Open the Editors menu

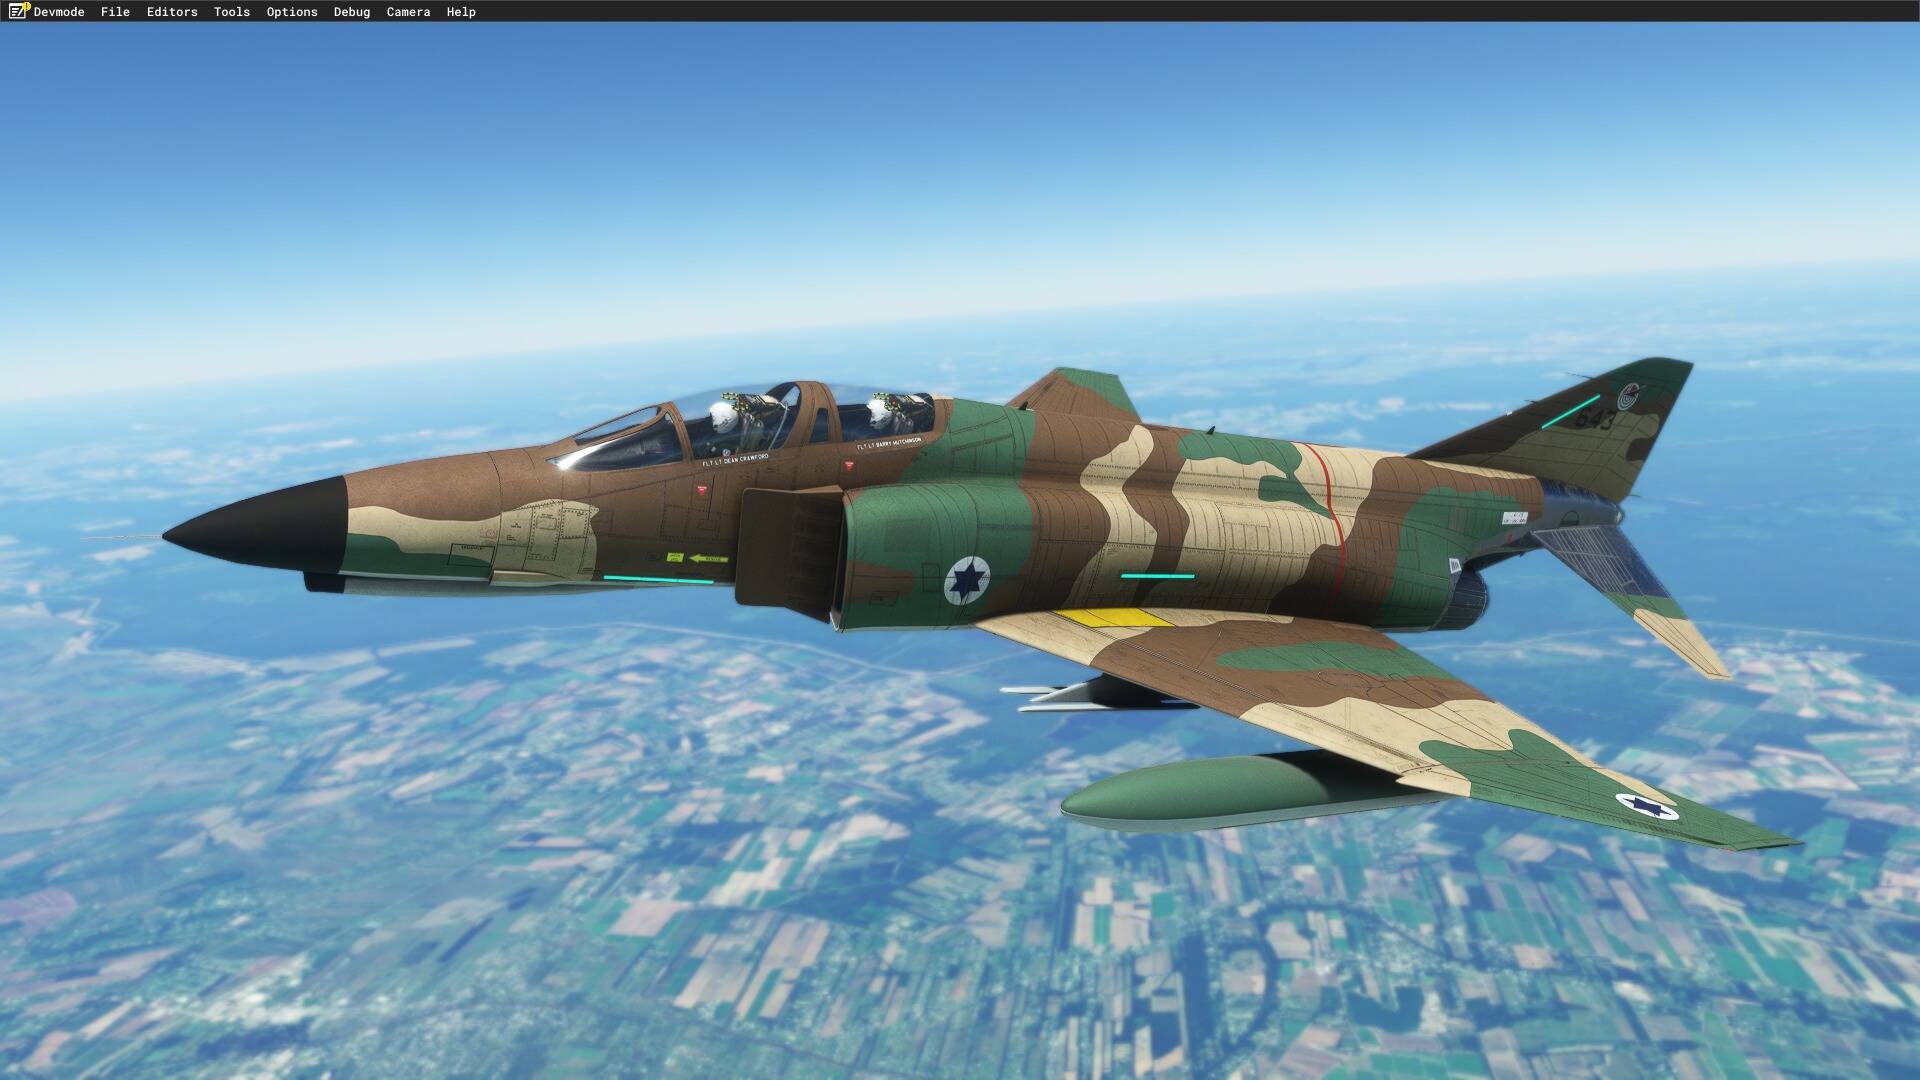(x=172, y=12)
